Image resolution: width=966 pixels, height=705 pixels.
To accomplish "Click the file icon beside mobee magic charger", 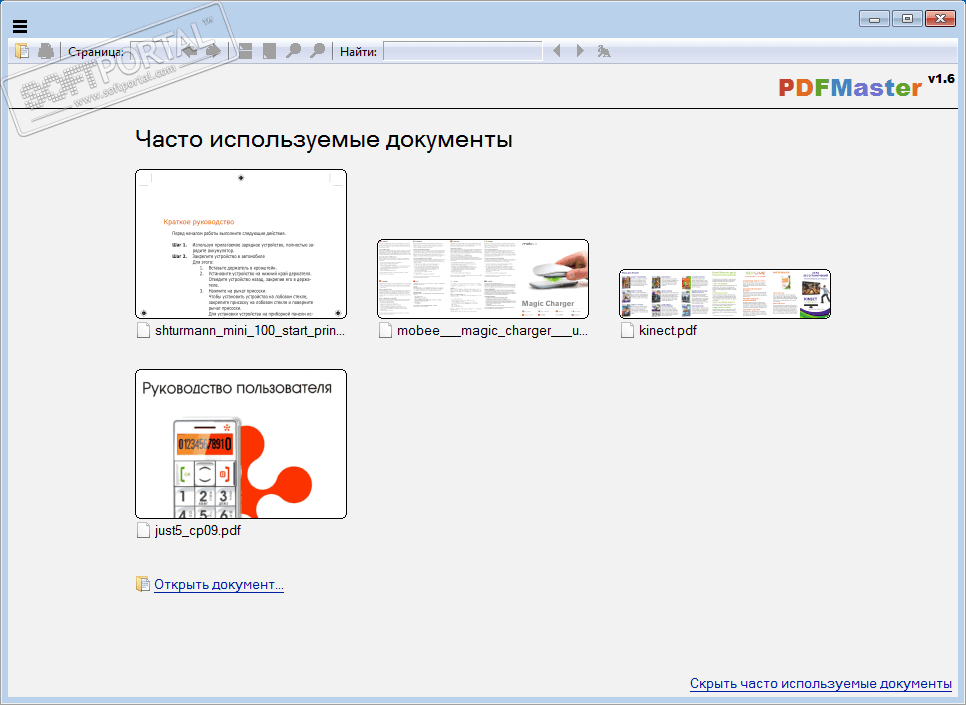I will [x=385, y=330].
